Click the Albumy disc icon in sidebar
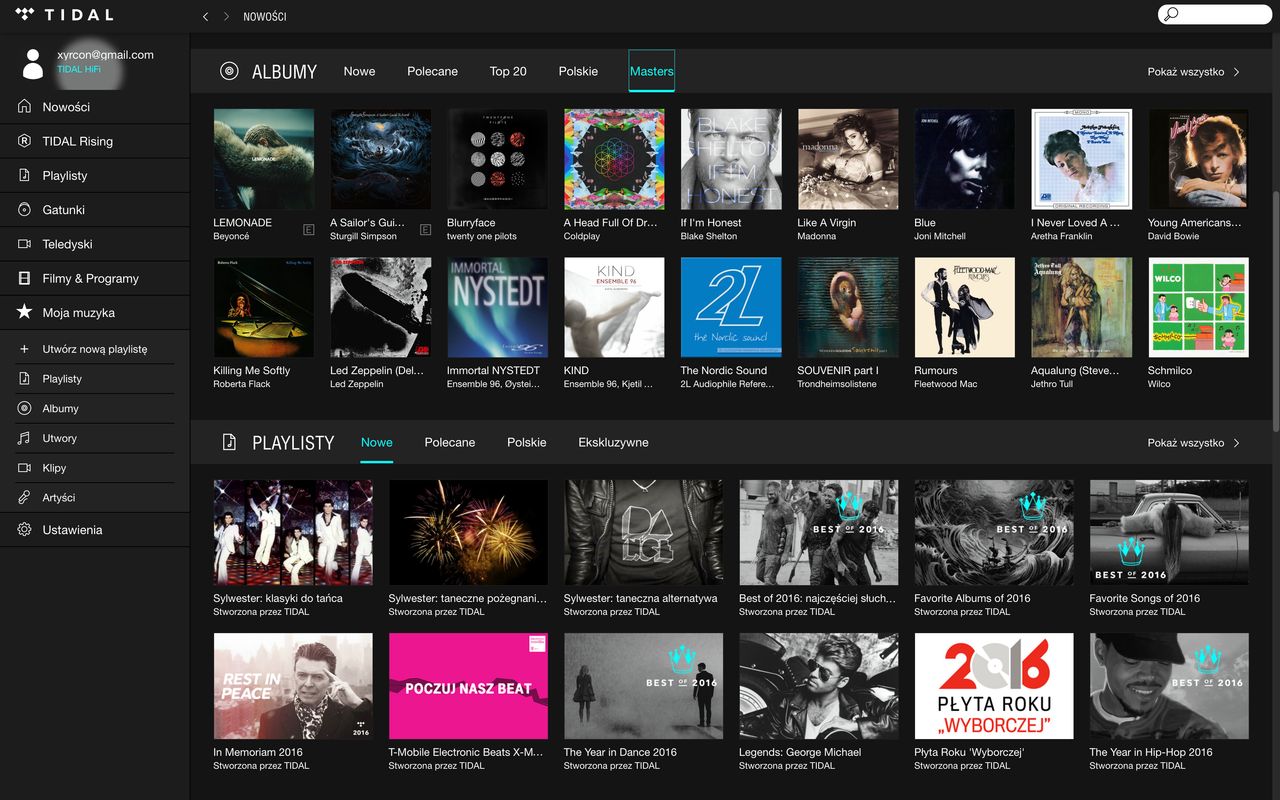 (24, 408)
